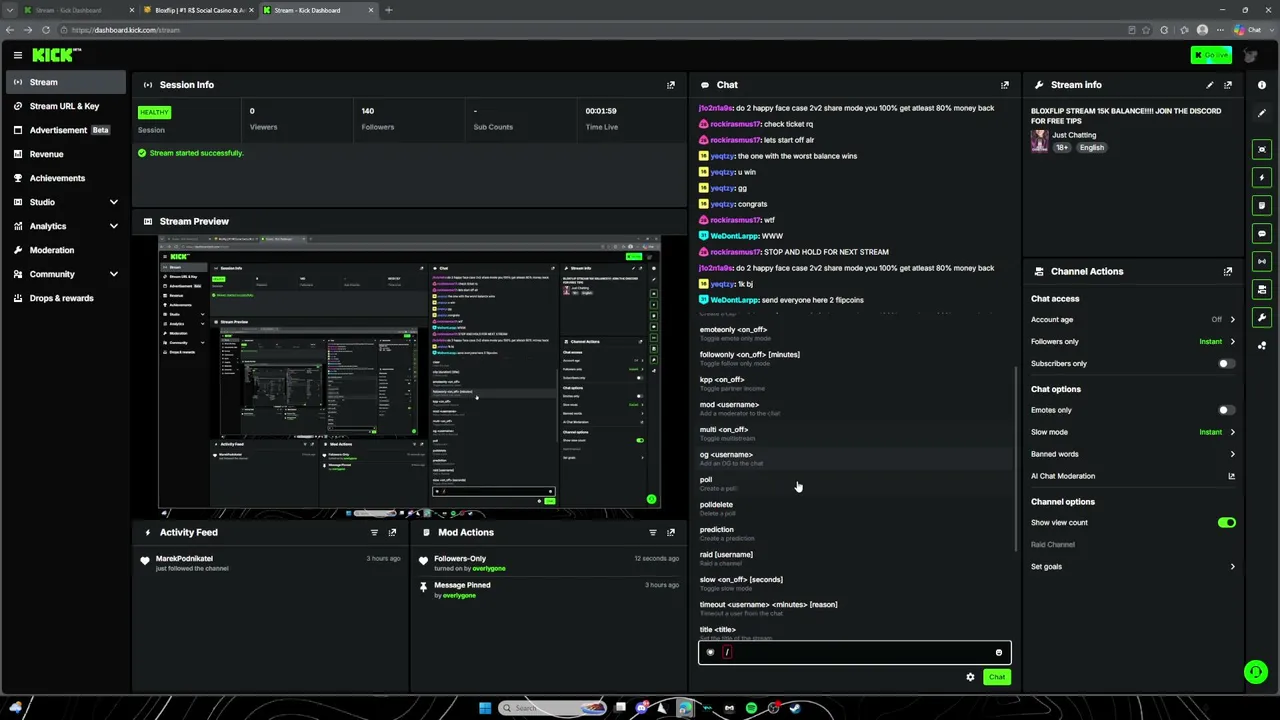Screen dimensions: 1280x720
Task: Open the Followers only setting arrow
Action: [x=1232, y=342]
